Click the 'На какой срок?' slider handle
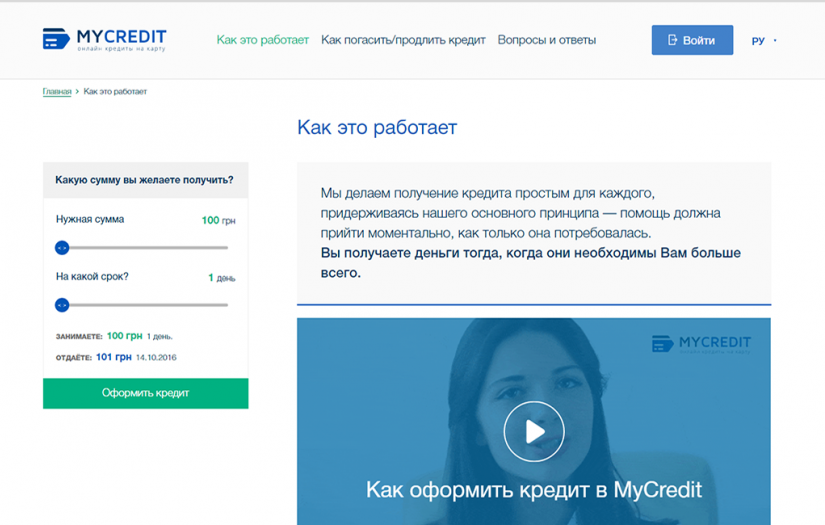Viewport: 825px width, 525px height. (62, 305)
